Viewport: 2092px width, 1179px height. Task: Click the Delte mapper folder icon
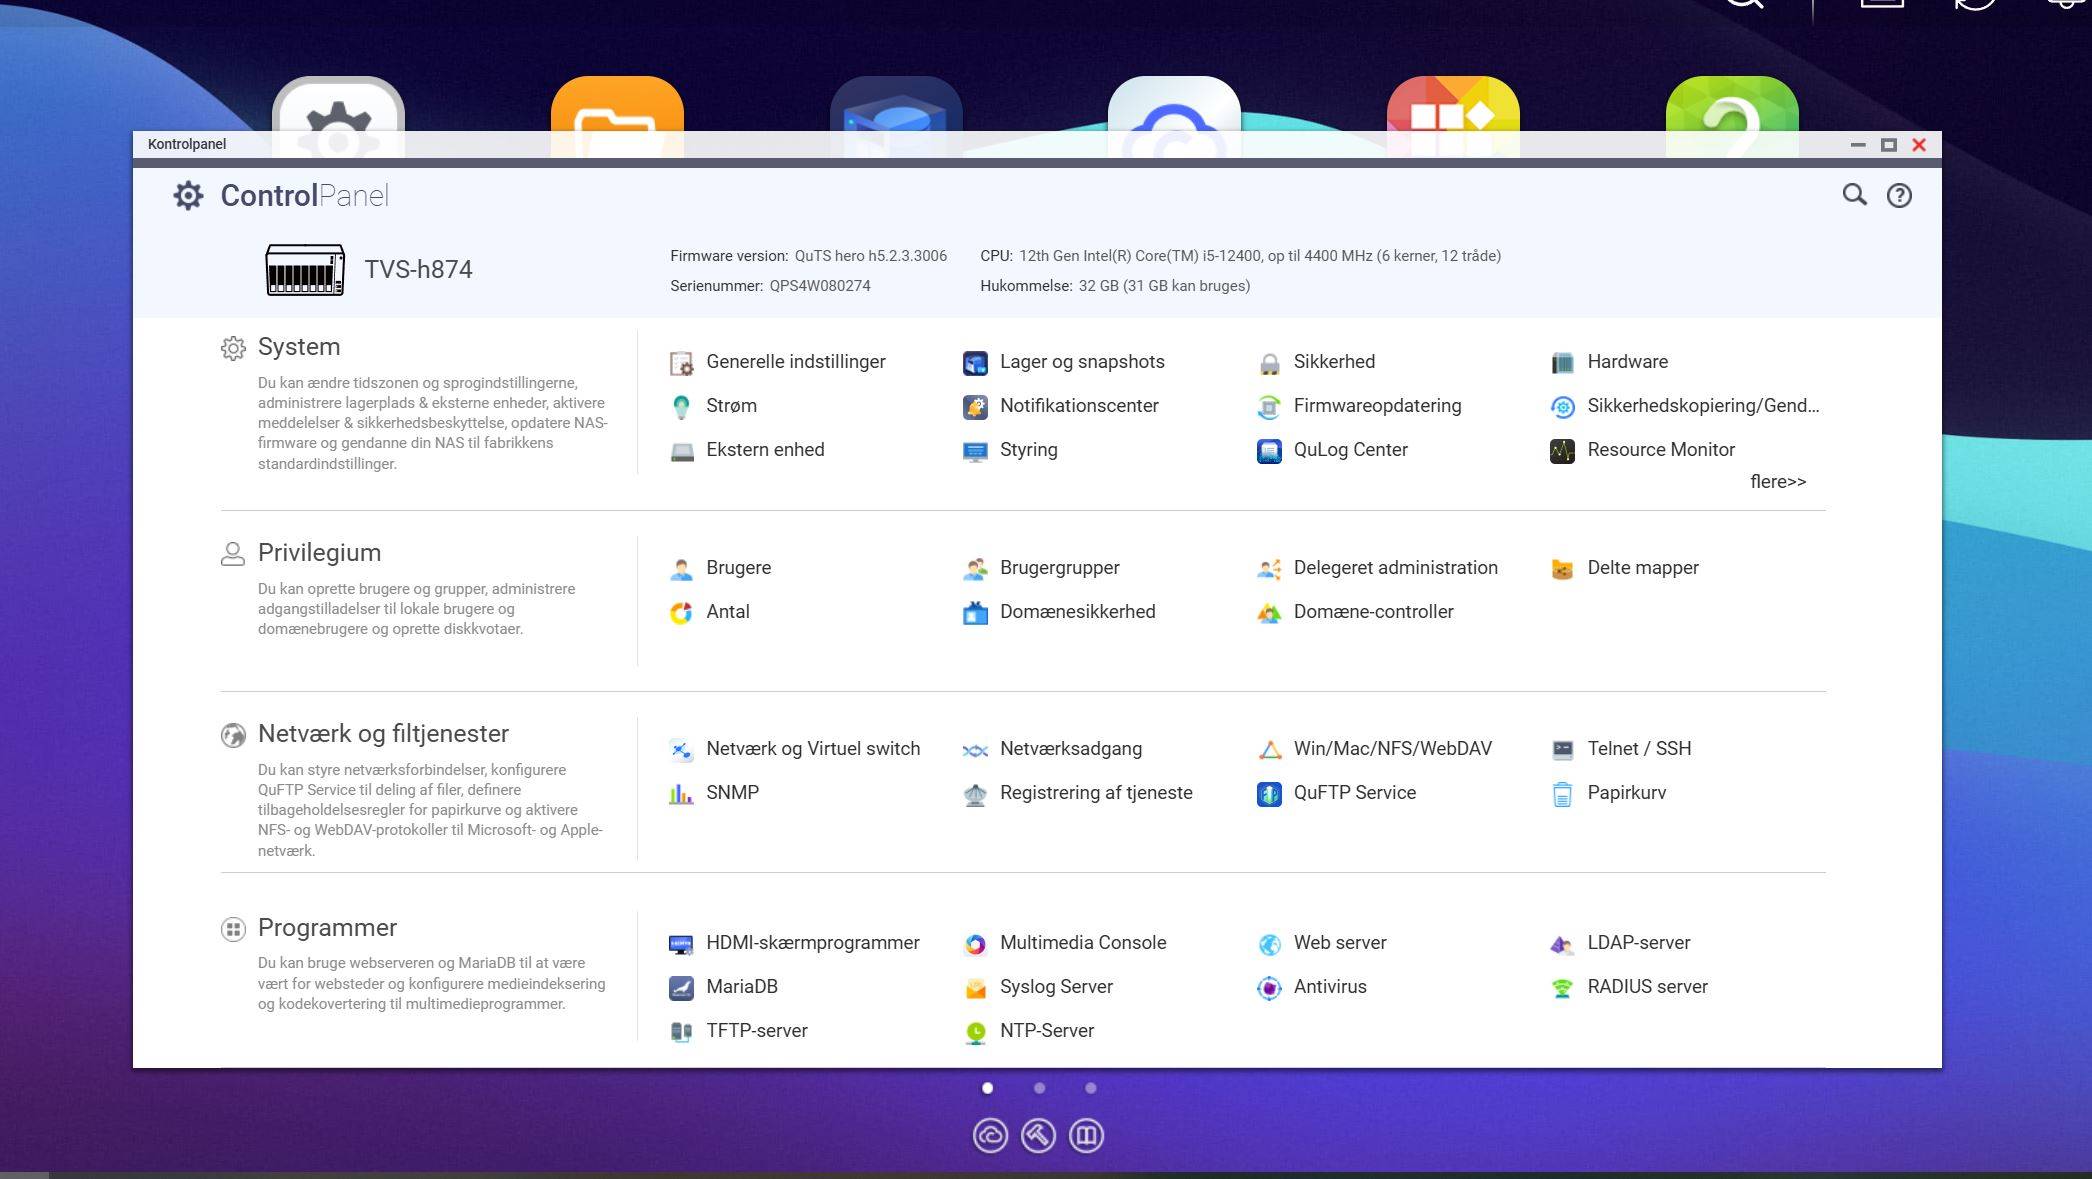click(x=1562, y=569)
